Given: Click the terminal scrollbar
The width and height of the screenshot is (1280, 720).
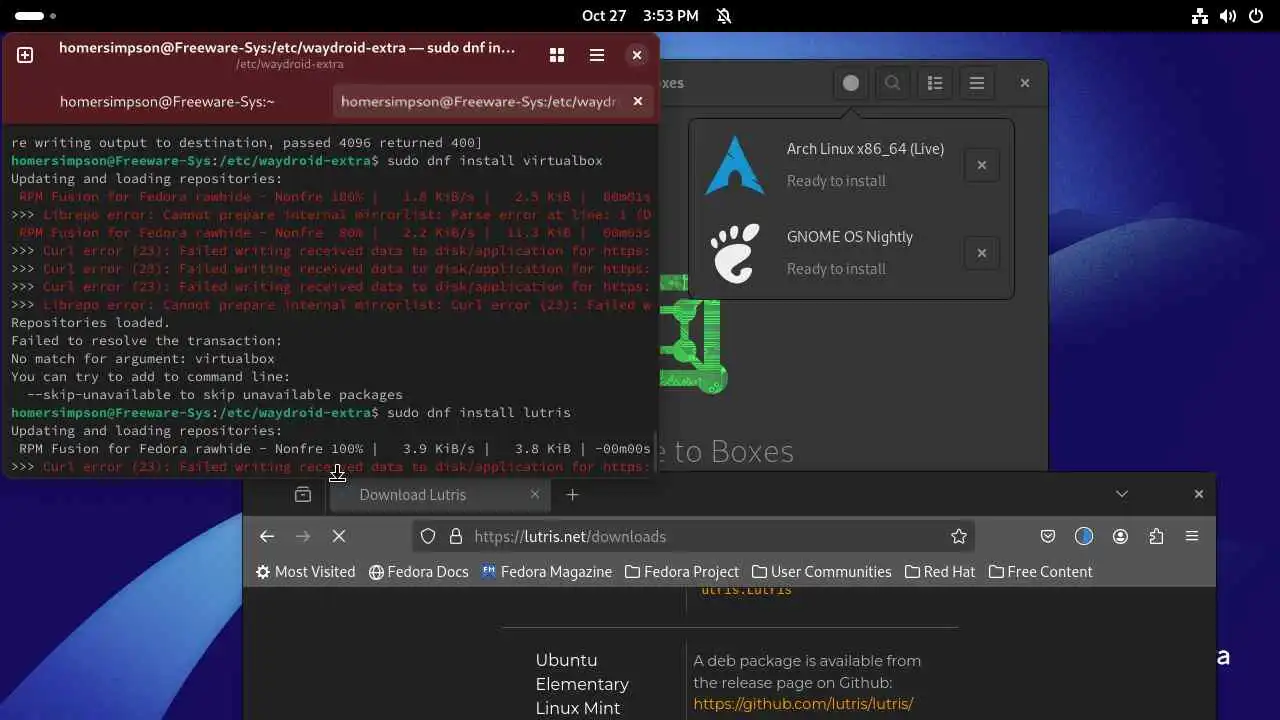Looking at the screenshot, I should [655, 451].
